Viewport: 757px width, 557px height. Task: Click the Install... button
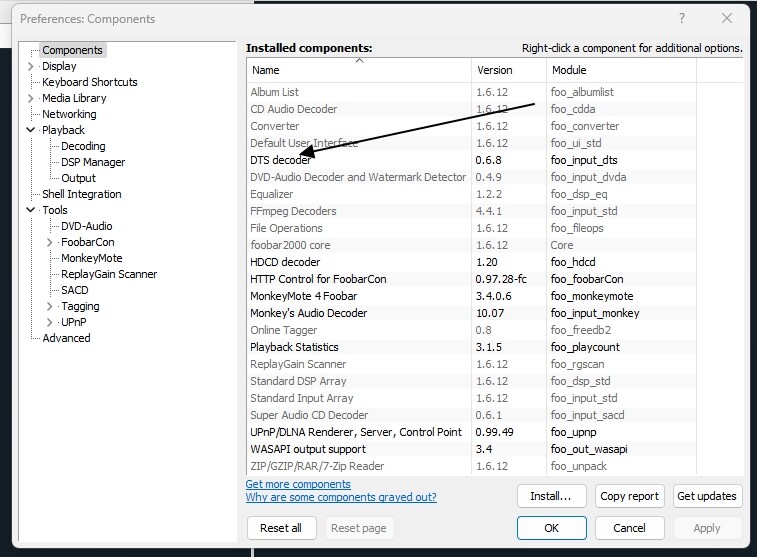[x=551, y=496]
